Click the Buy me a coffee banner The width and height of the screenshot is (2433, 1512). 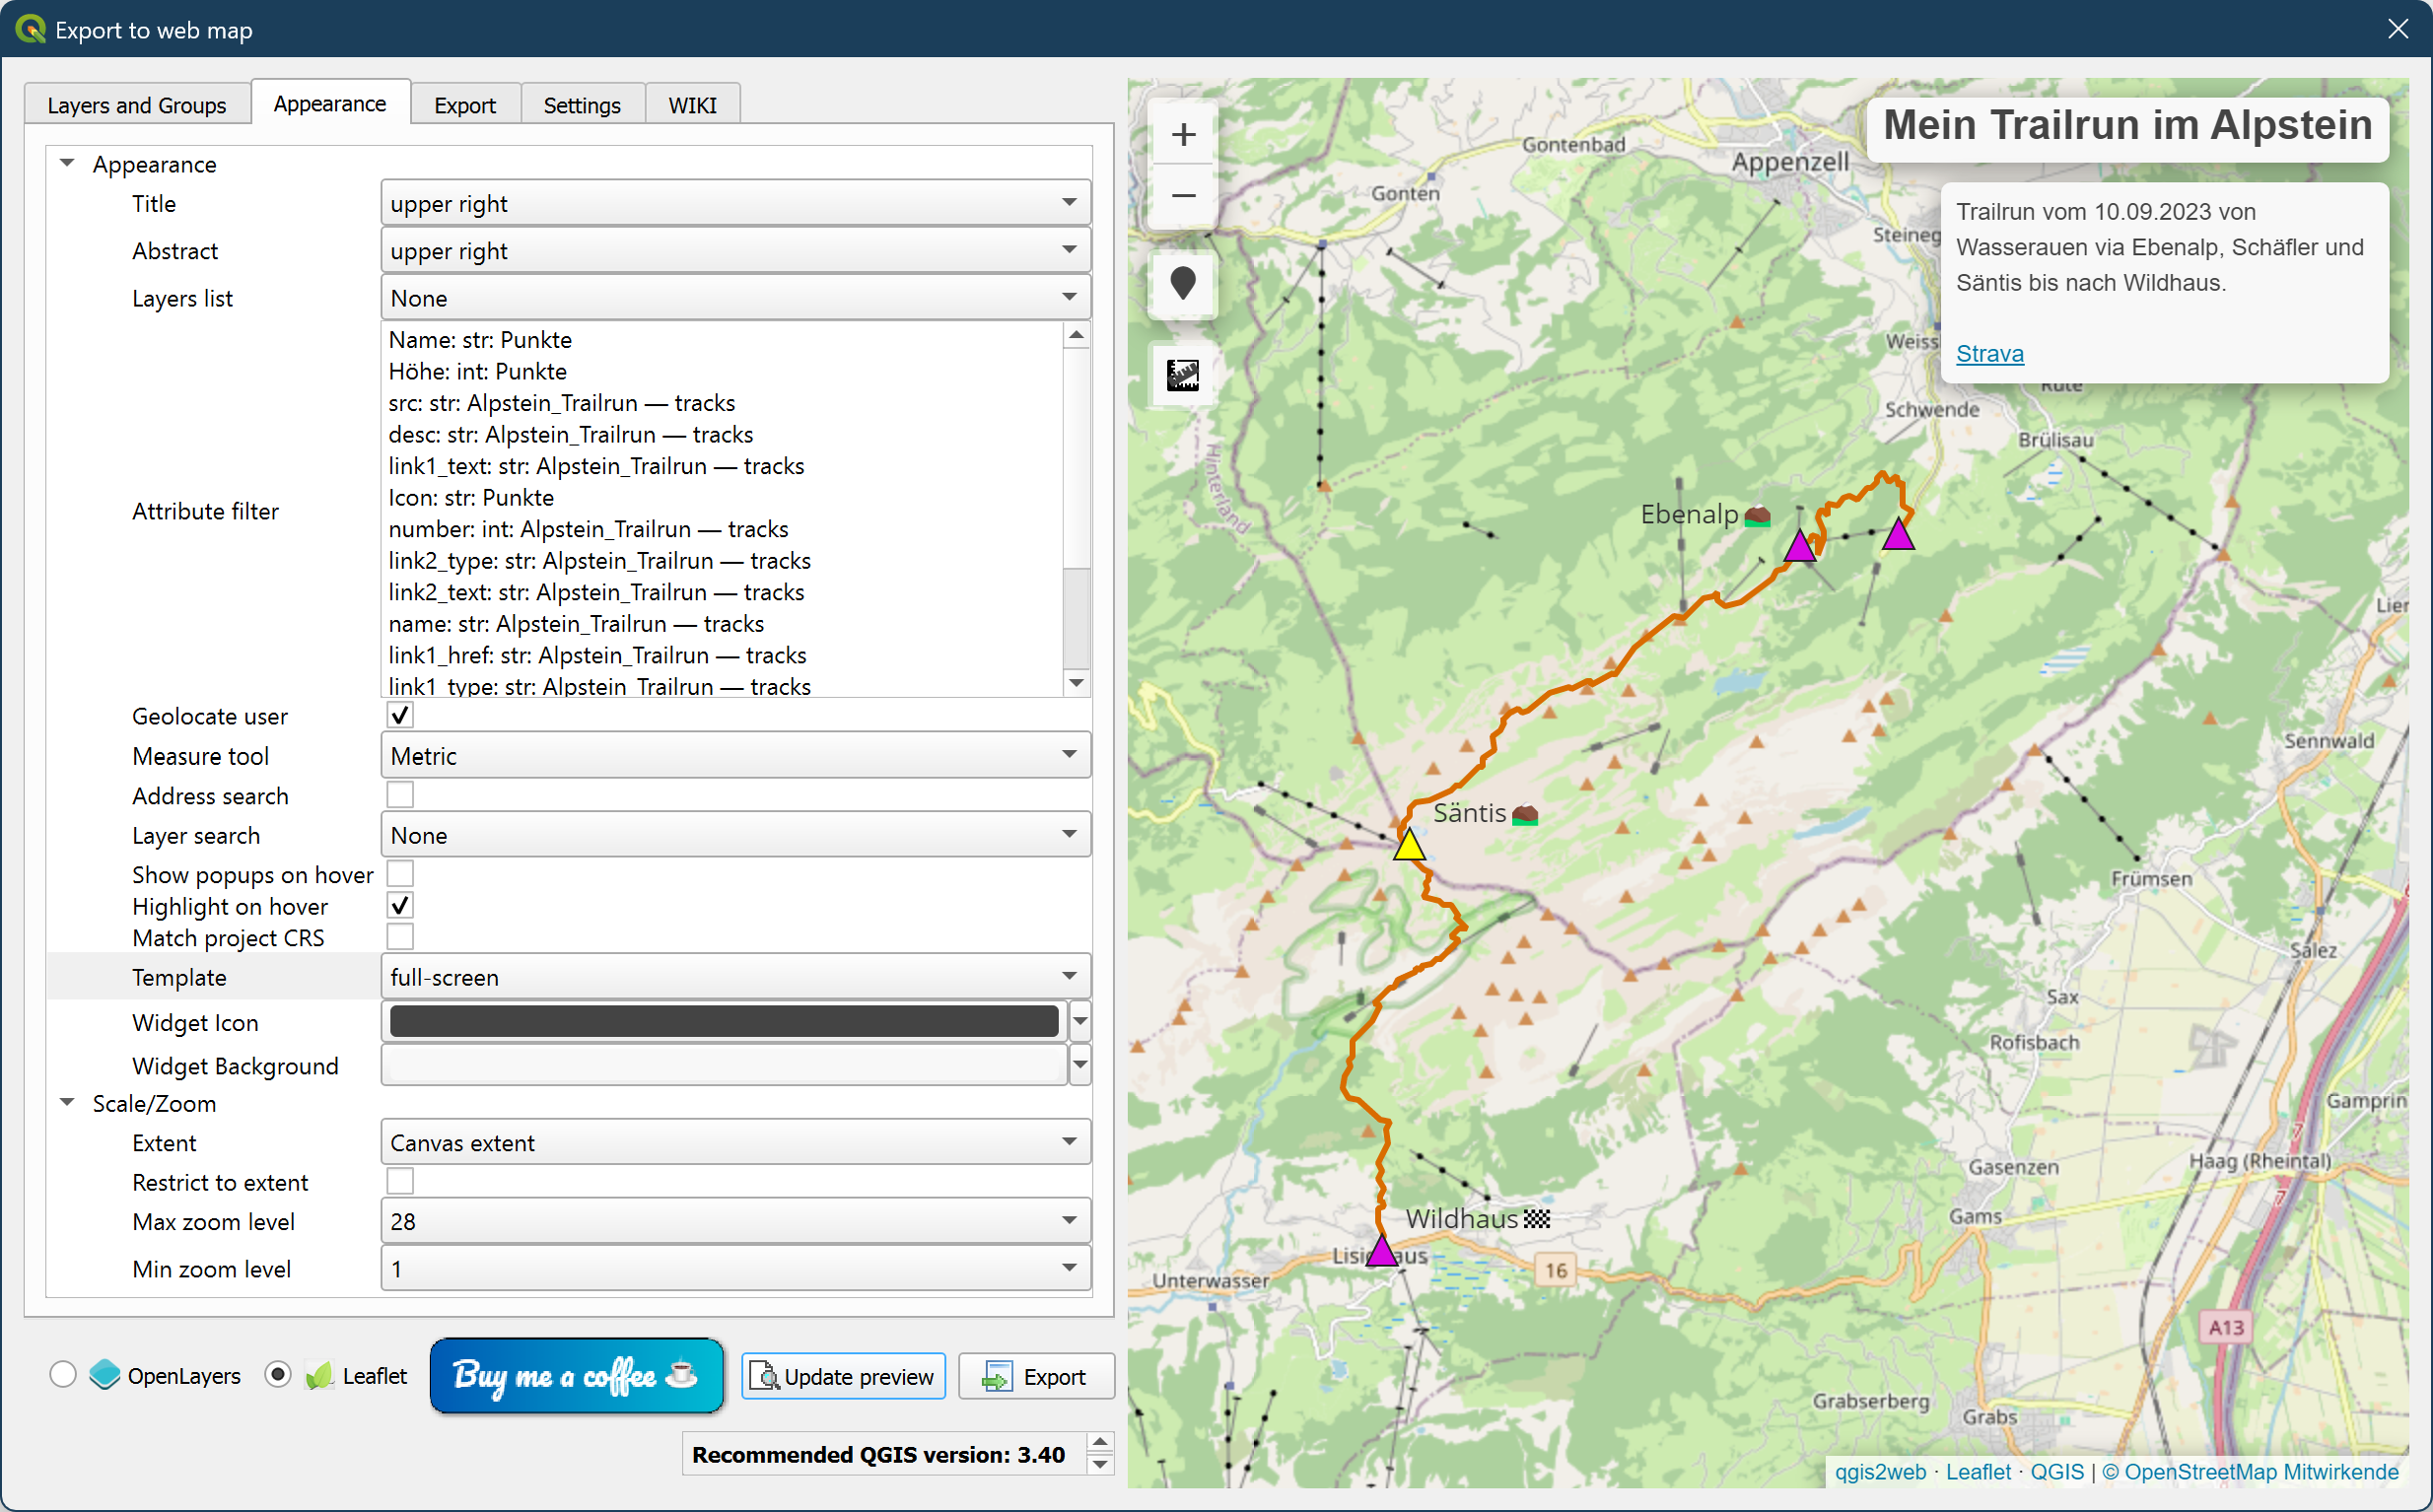577,1376
